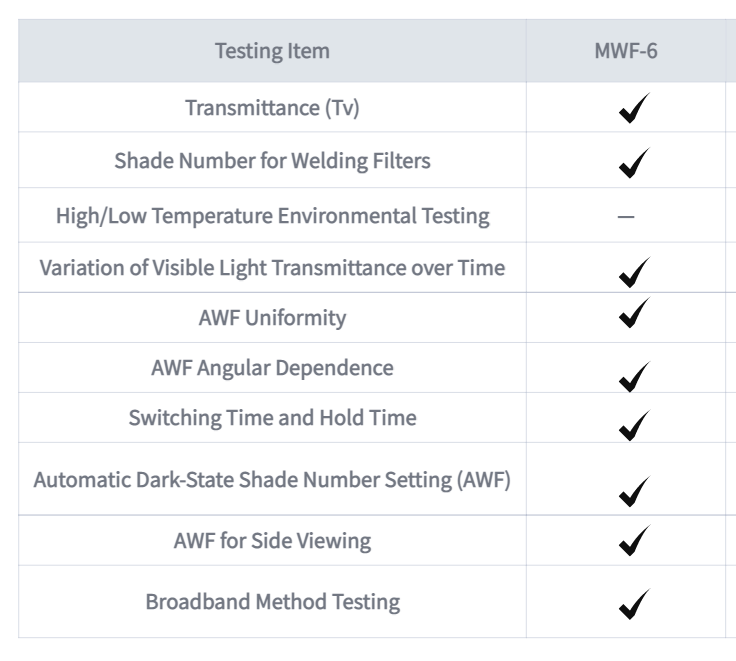Select the Testing Item column header
The image size is (736, 661).
pyautogui.click(x=272, y=51)
